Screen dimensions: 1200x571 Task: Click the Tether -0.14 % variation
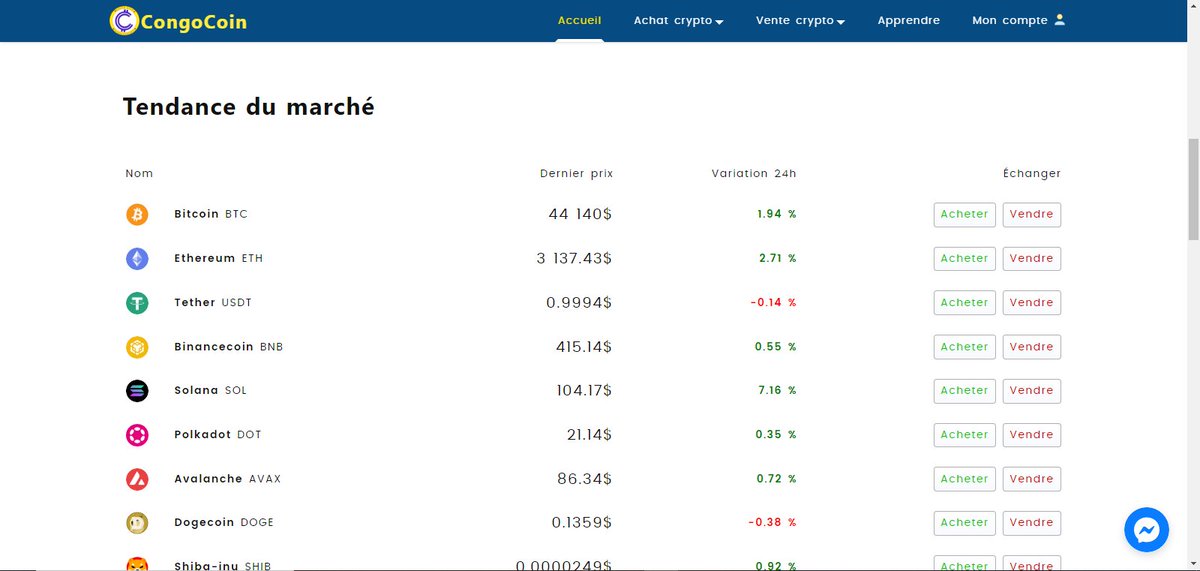tap(774, 302)
